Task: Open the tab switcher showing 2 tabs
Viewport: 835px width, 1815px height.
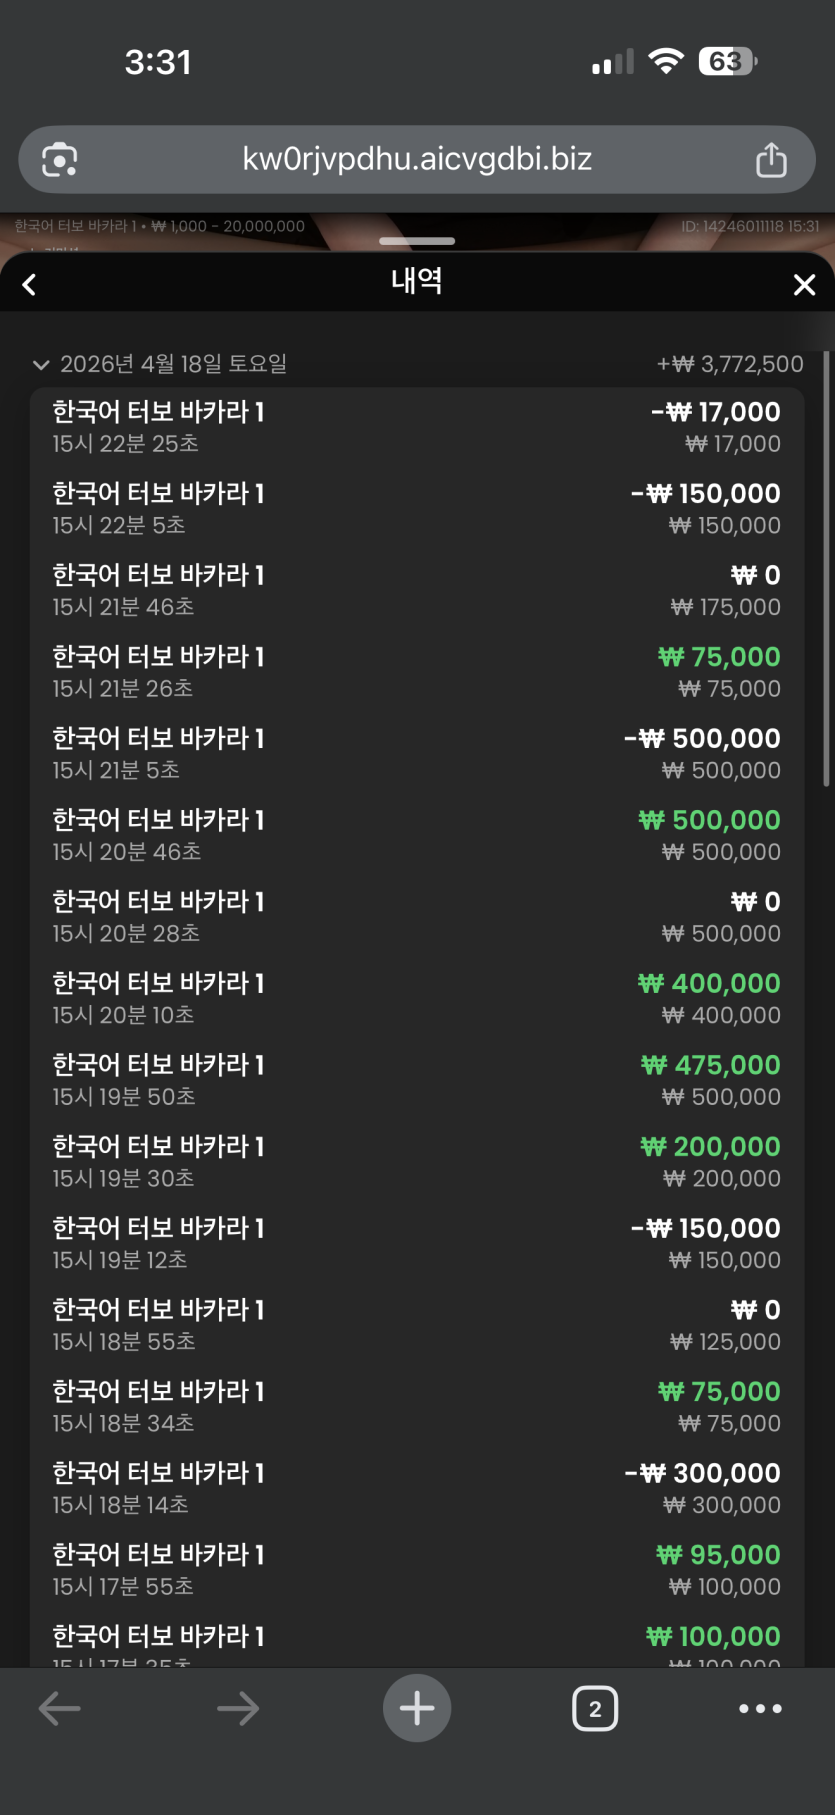Action: tap(595, 1708)
